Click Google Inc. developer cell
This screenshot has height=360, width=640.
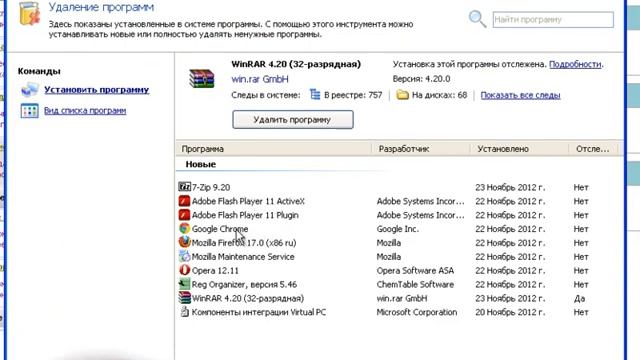pos(398,229)
